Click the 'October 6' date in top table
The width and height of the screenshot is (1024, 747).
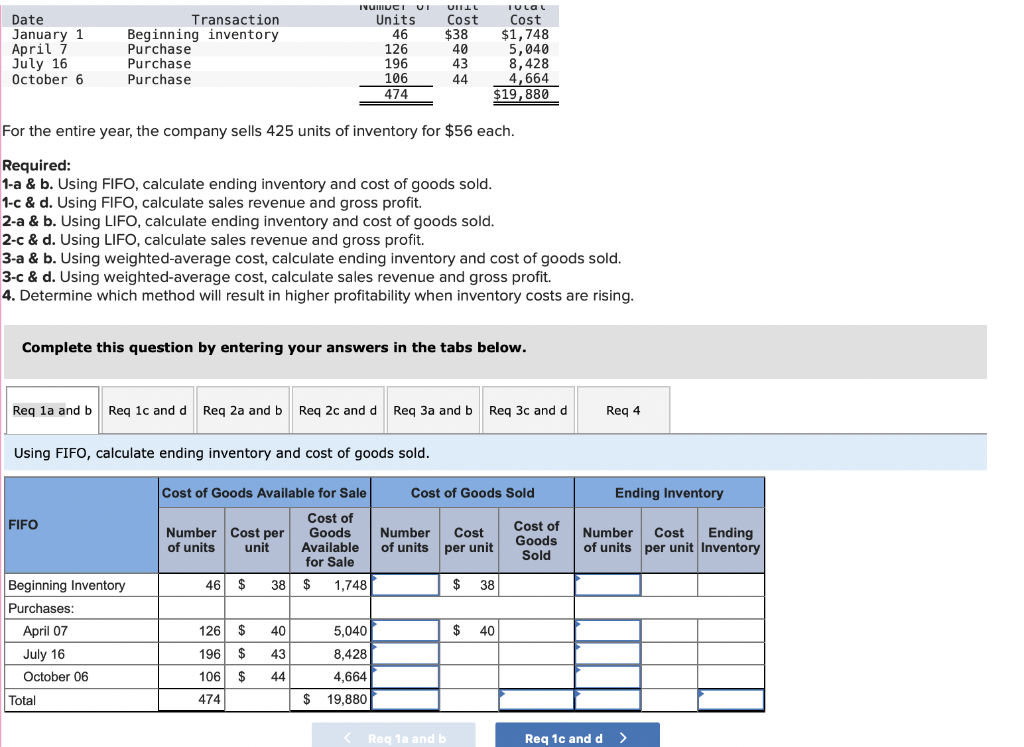point(48,80)
